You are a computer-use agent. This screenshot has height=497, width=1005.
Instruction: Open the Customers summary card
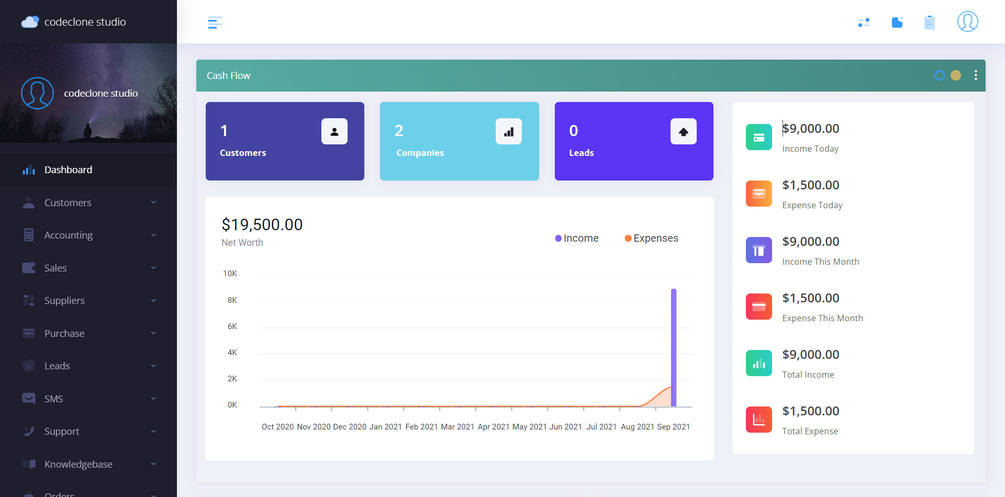pyautogui.click(x=285, y=141)
